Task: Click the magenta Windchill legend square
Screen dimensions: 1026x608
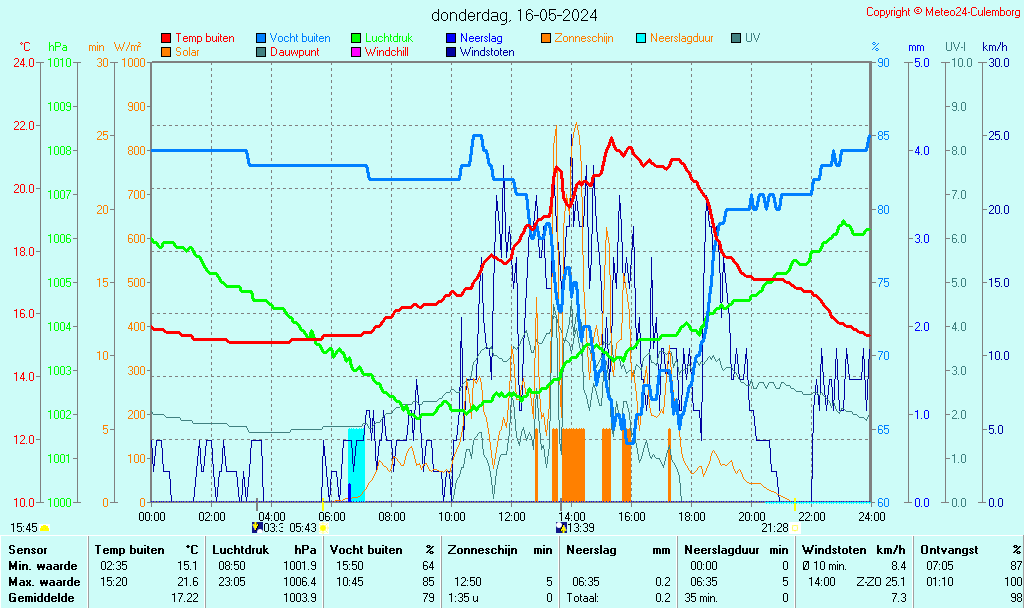Action: (356, 52)
